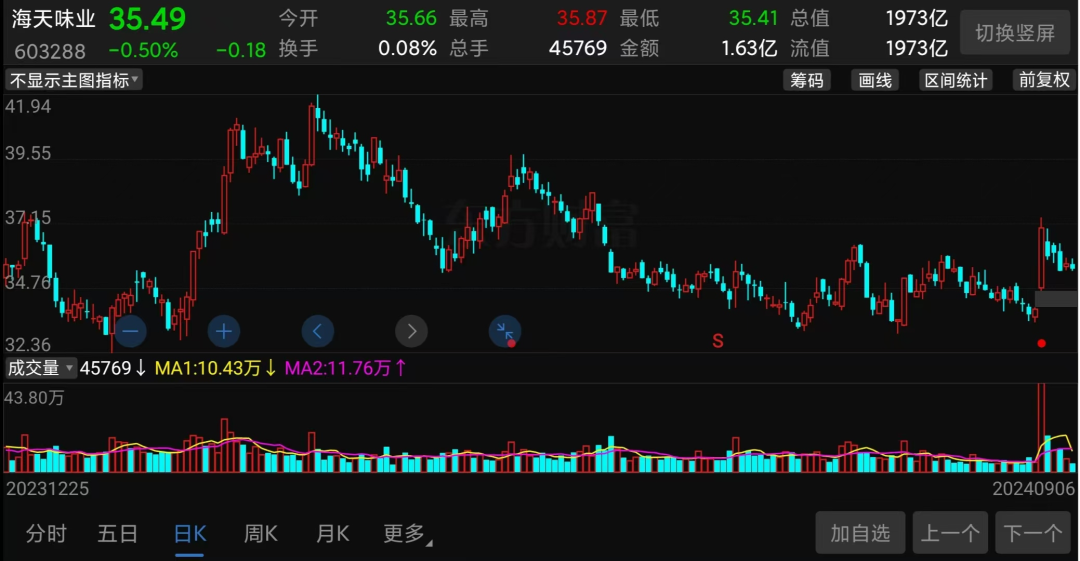
Task: Switch to the 分时 tab
Action: (45, 533)
